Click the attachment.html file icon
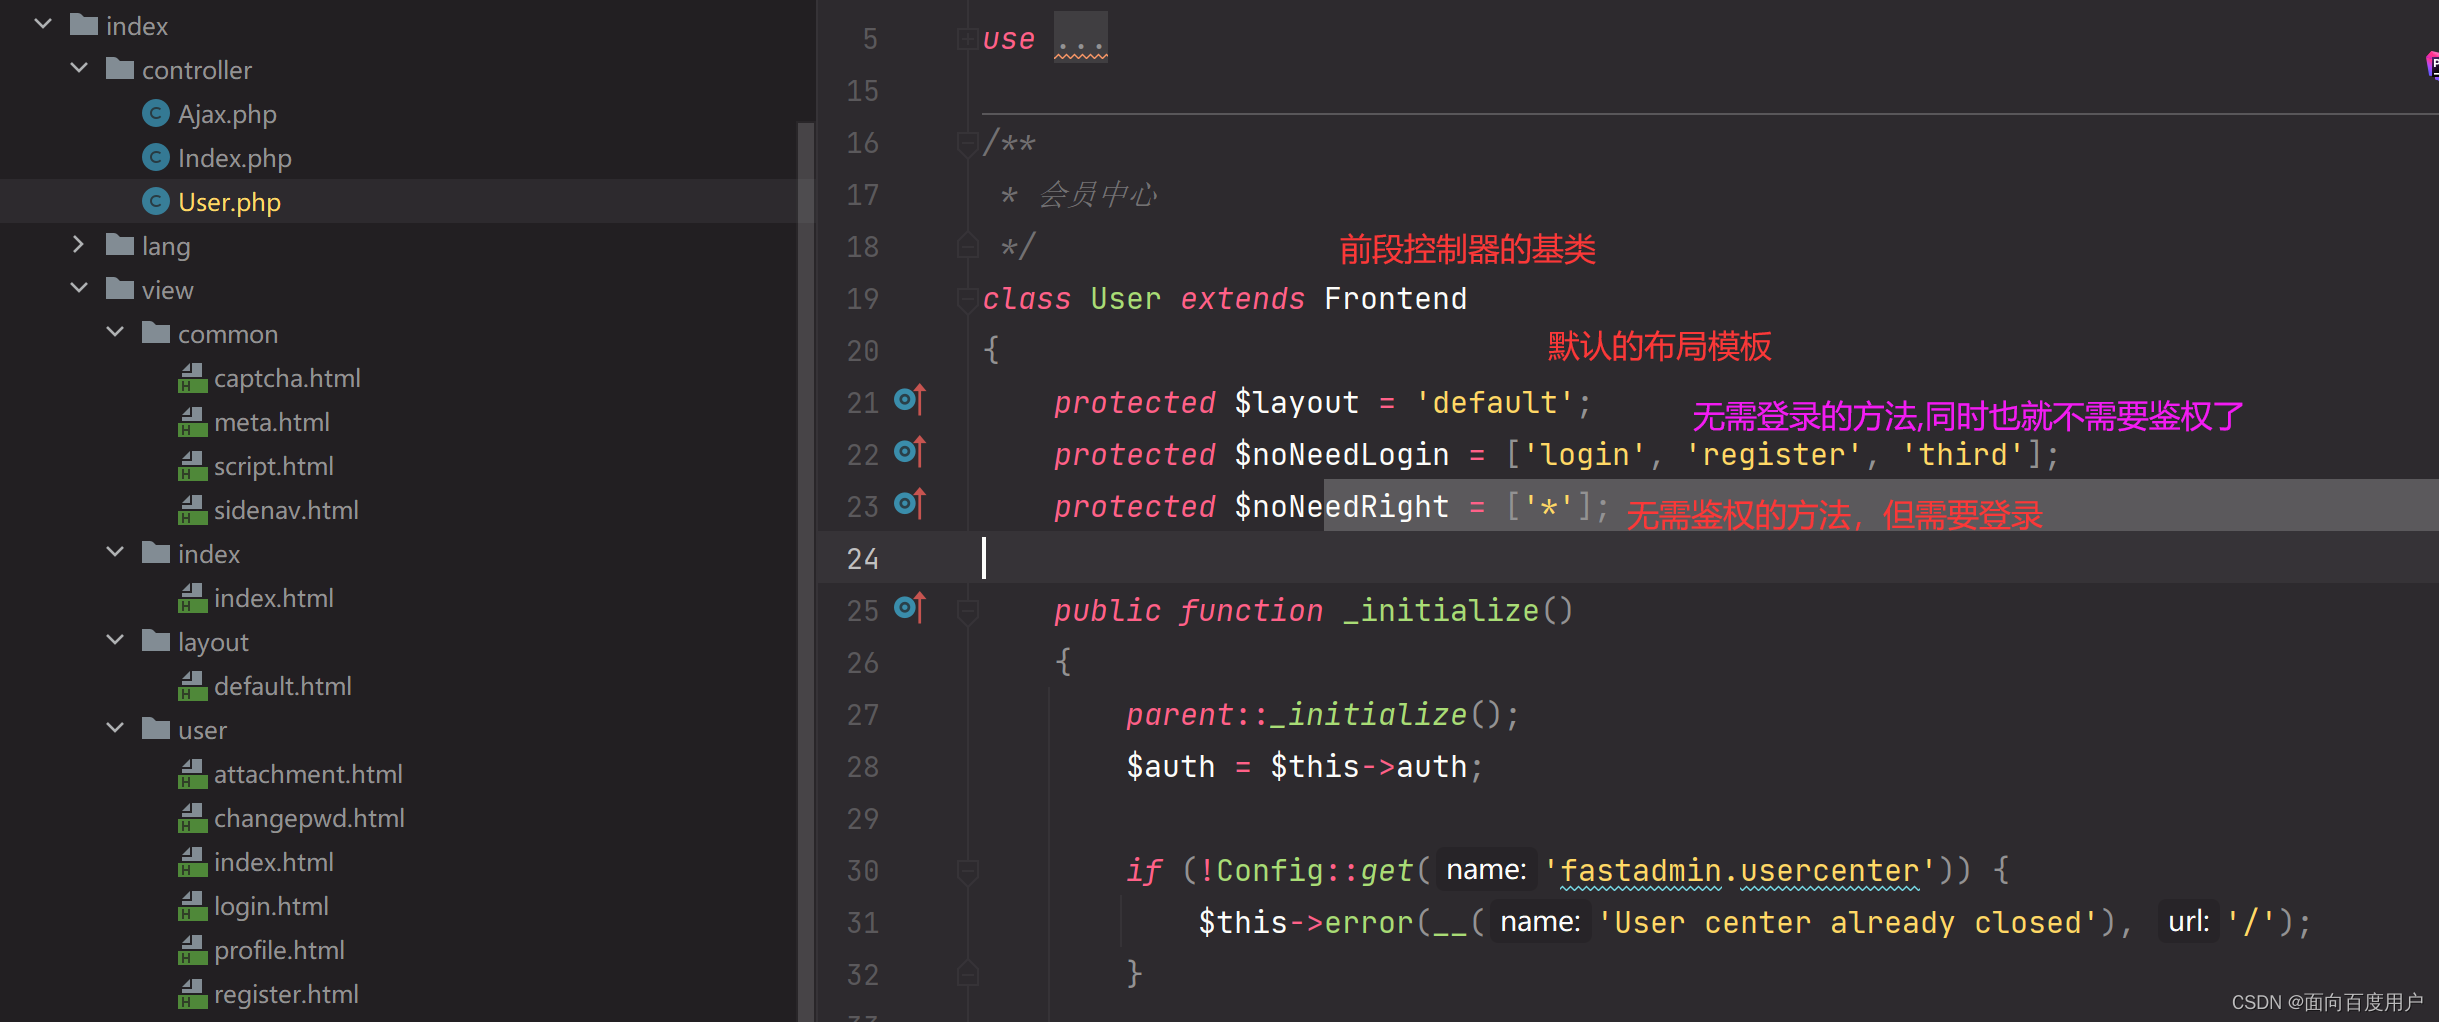The width and height of the screenshot is (2439, 1022). pyautogui.click(x=192, y=774)
